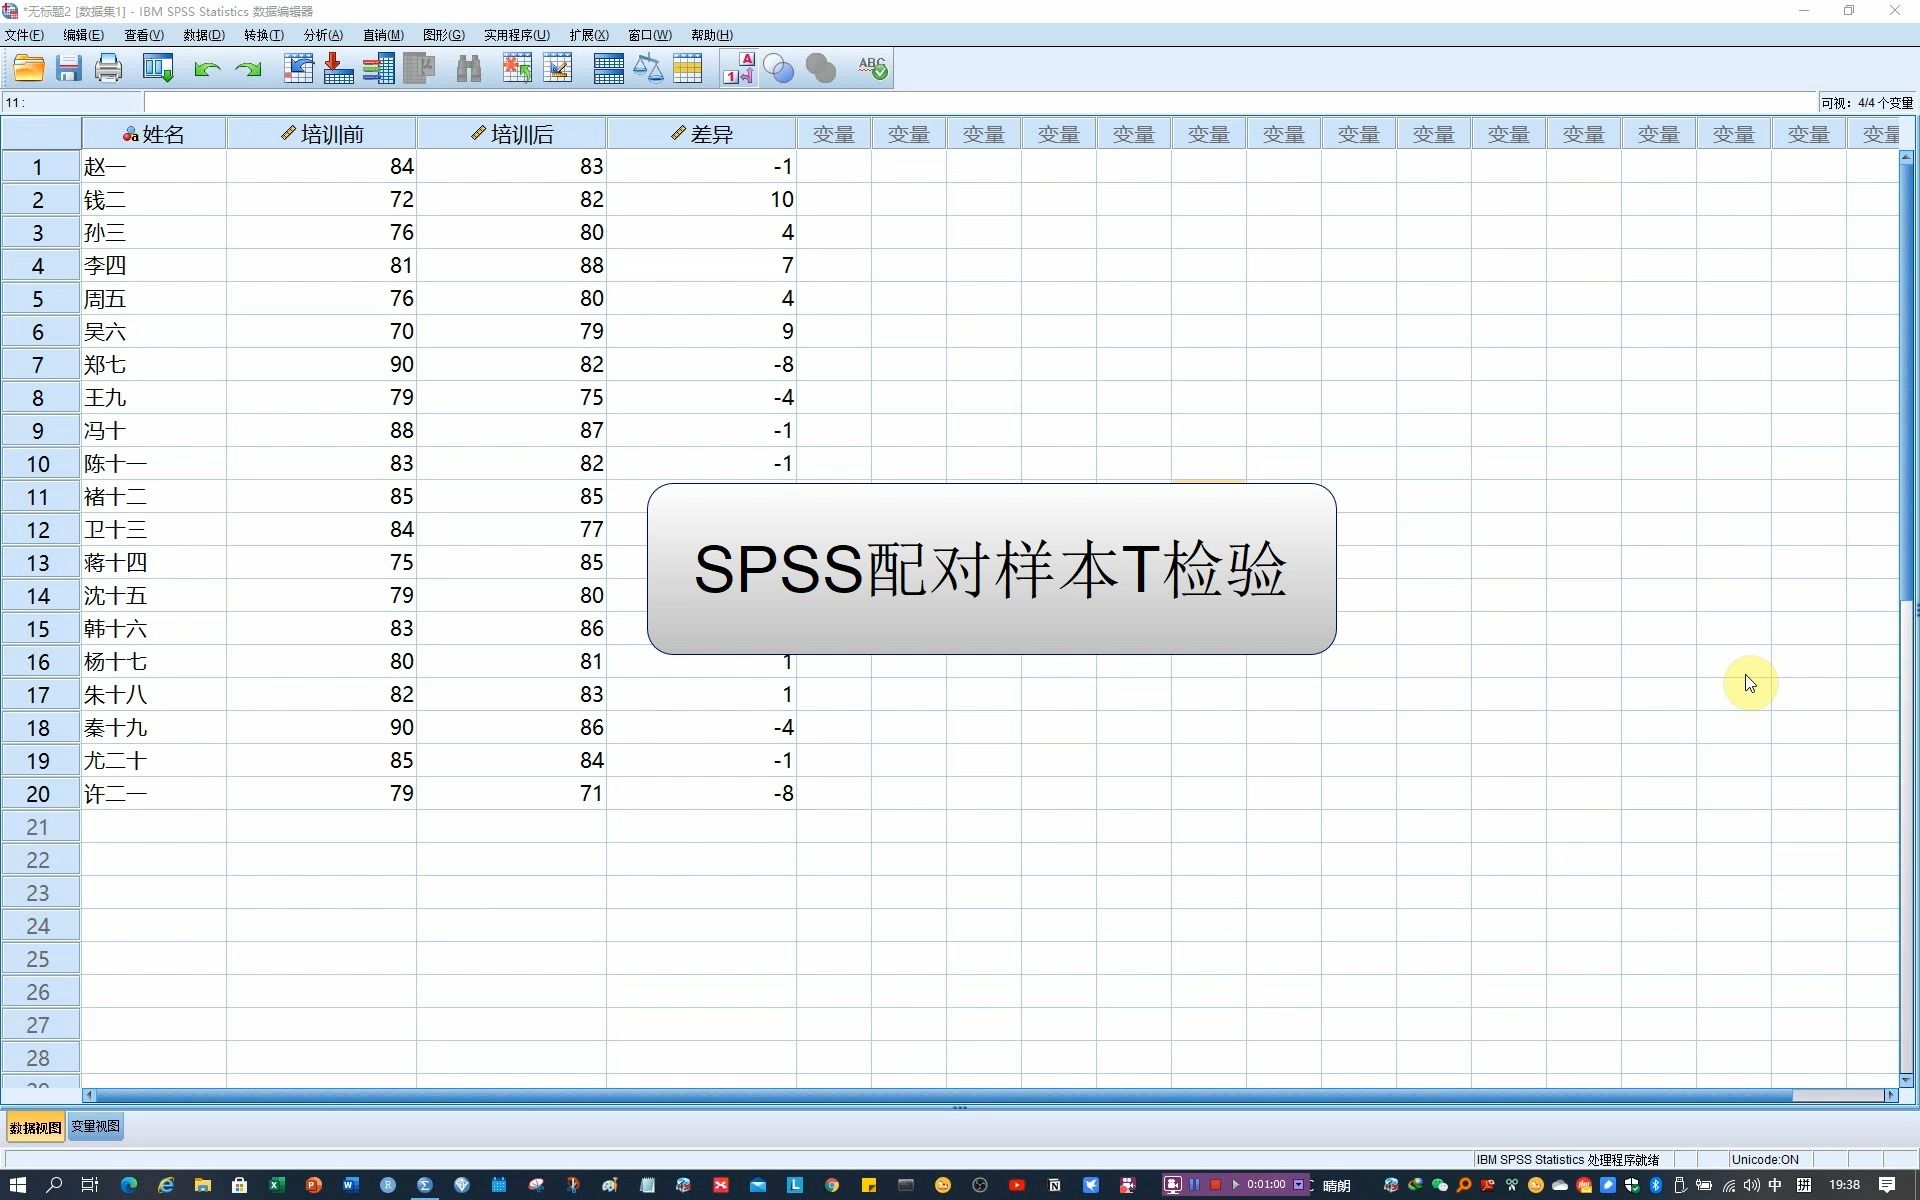Screen dimensions: 1920x1200
Task: Print the data file
Action: [x=107, y=68]
